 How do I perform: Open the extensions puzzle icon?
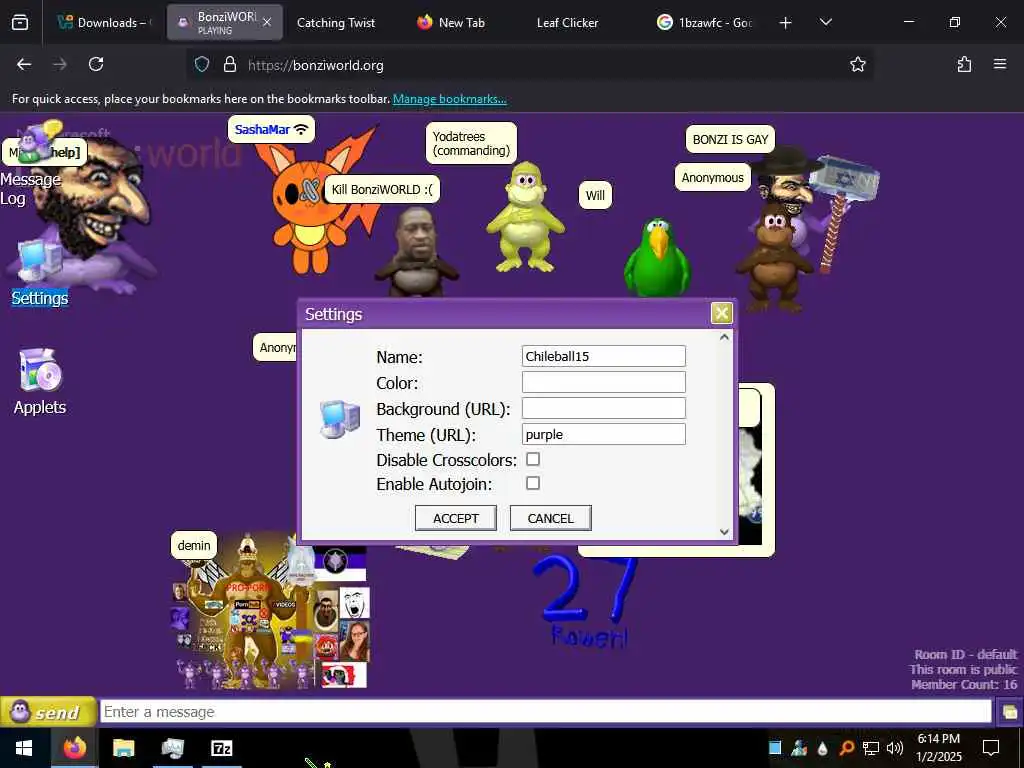964,64
